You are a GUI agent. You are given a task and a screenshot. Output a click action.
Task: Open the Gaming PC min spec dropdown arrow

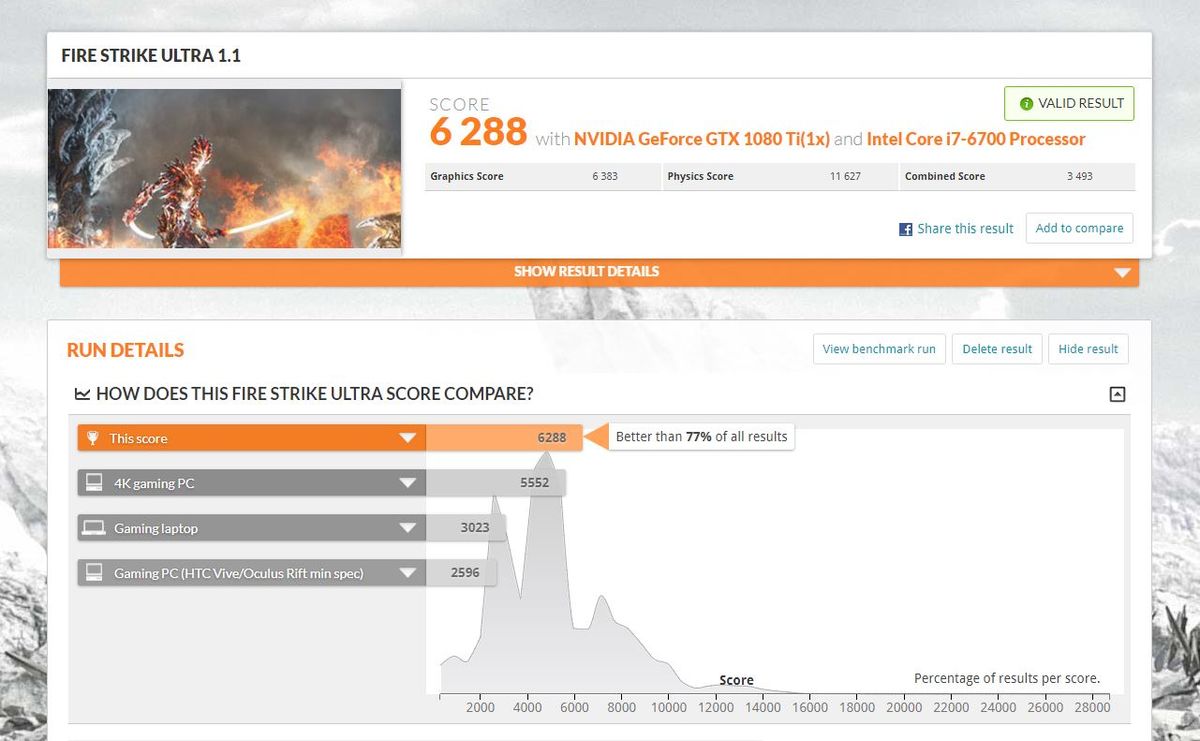tap(407, 573)
